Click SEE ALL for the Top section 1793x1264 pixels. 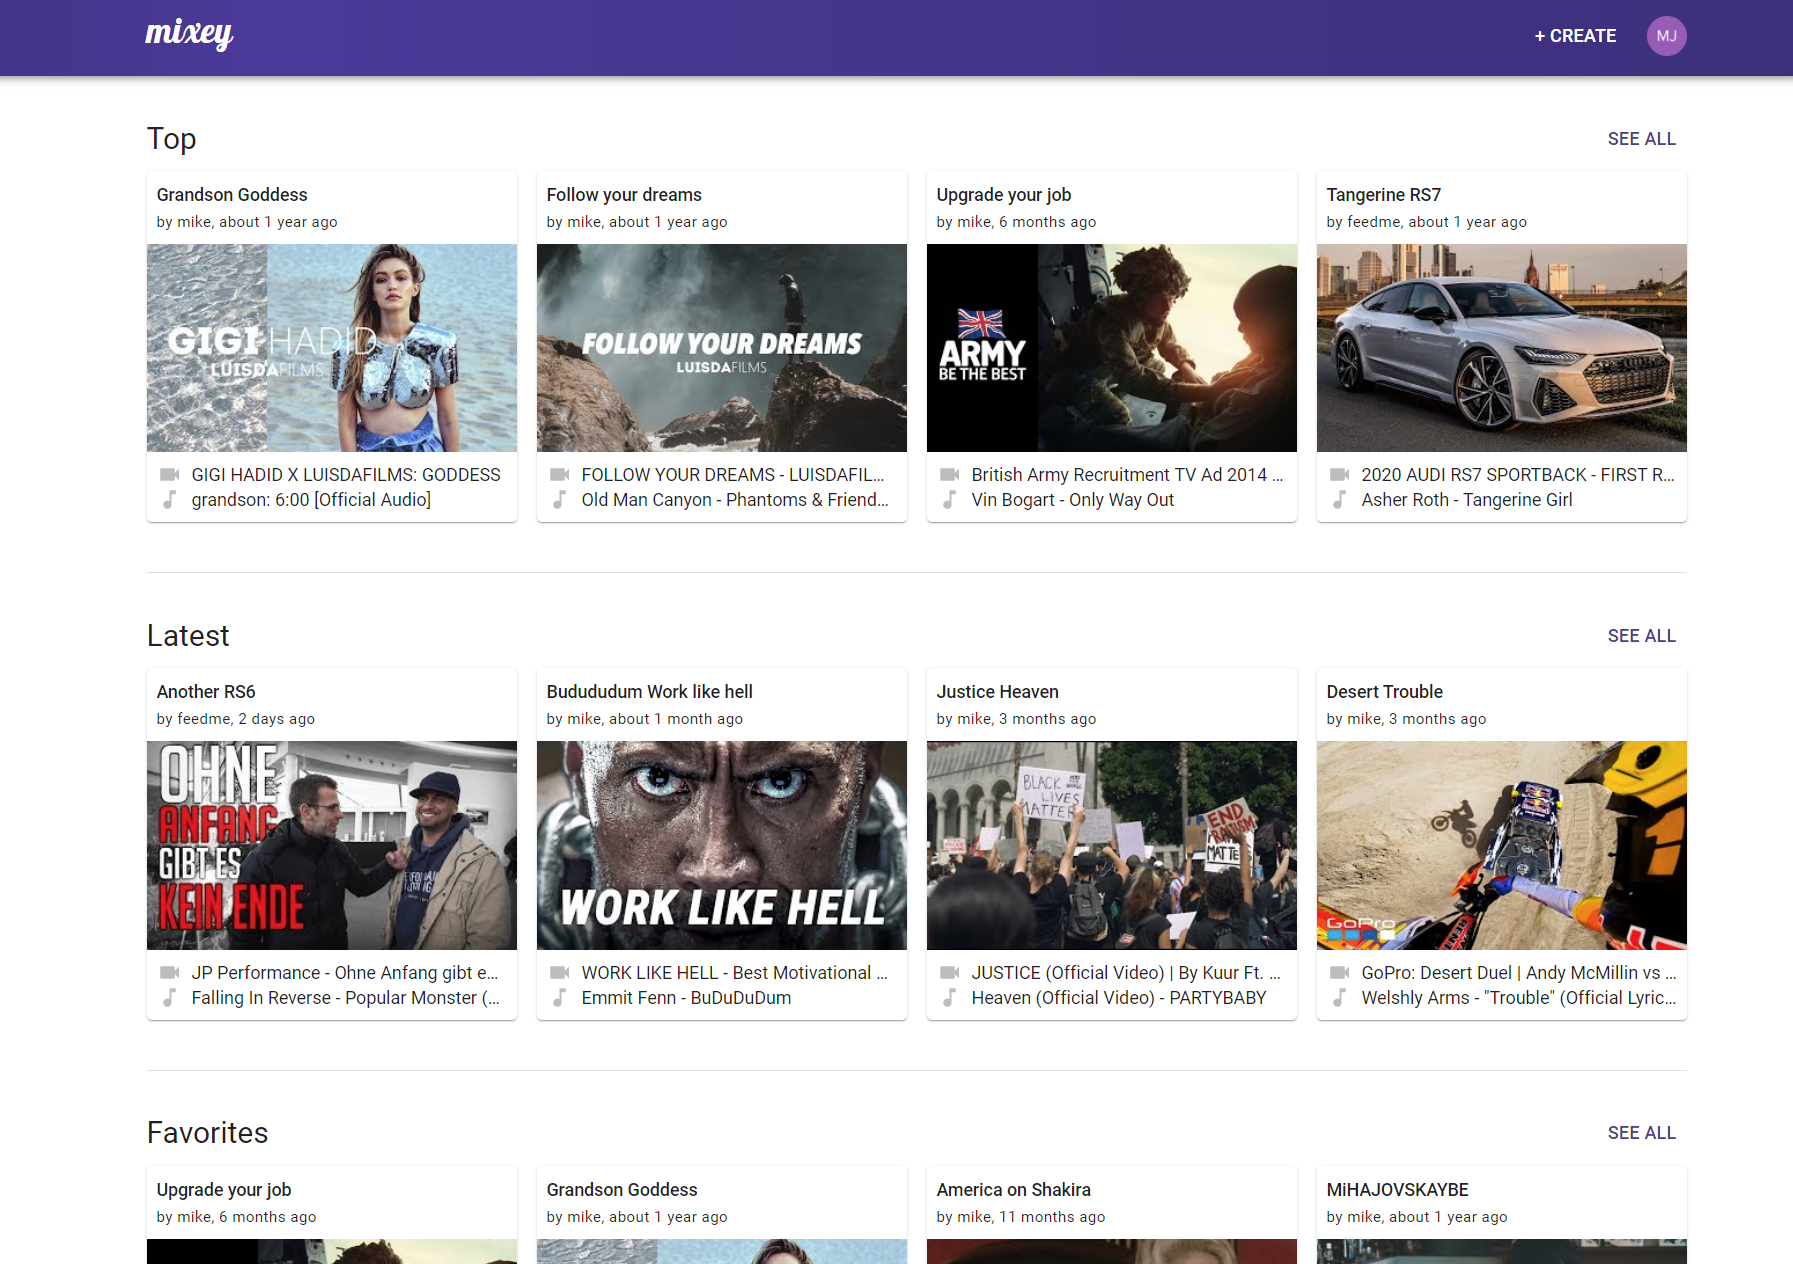coord(1641,139)
